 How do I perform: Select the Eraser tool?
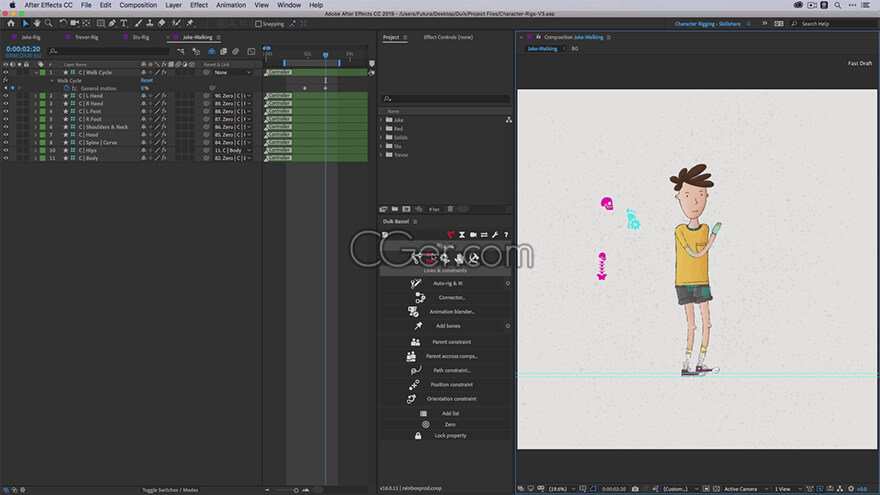162,24
